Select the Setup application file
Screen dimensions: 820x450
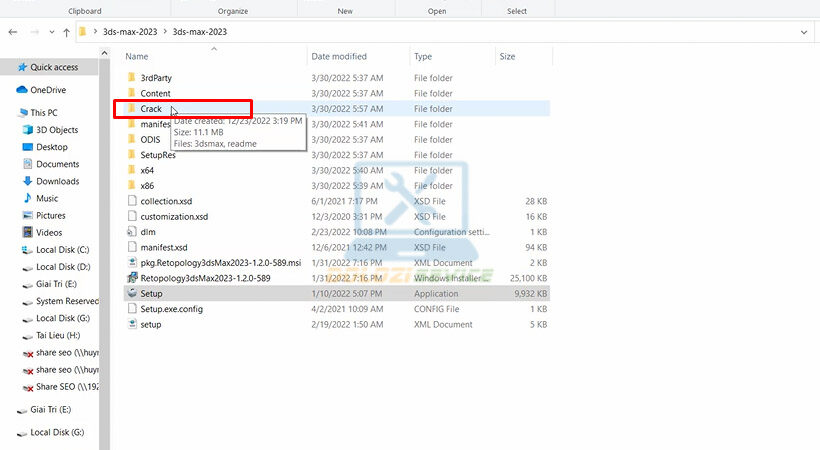[151, 294]
